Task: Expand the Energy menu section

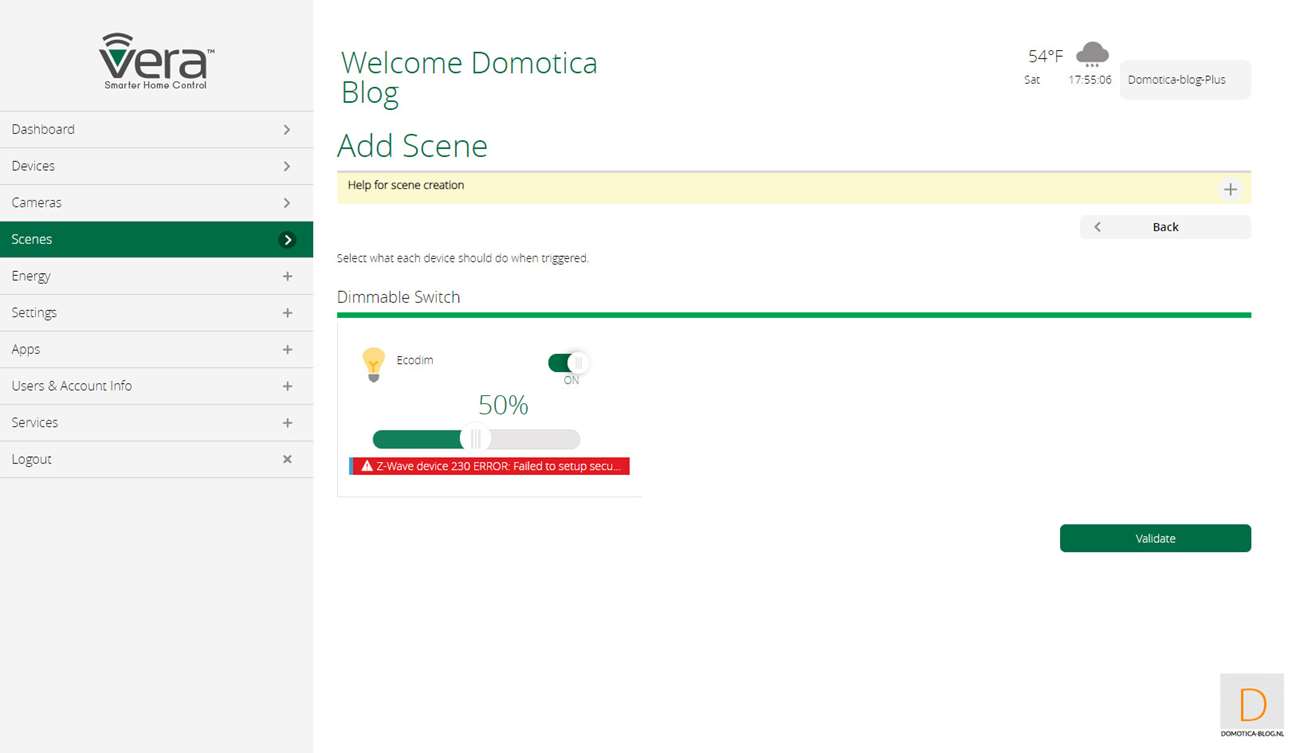Action: point(287,276)
